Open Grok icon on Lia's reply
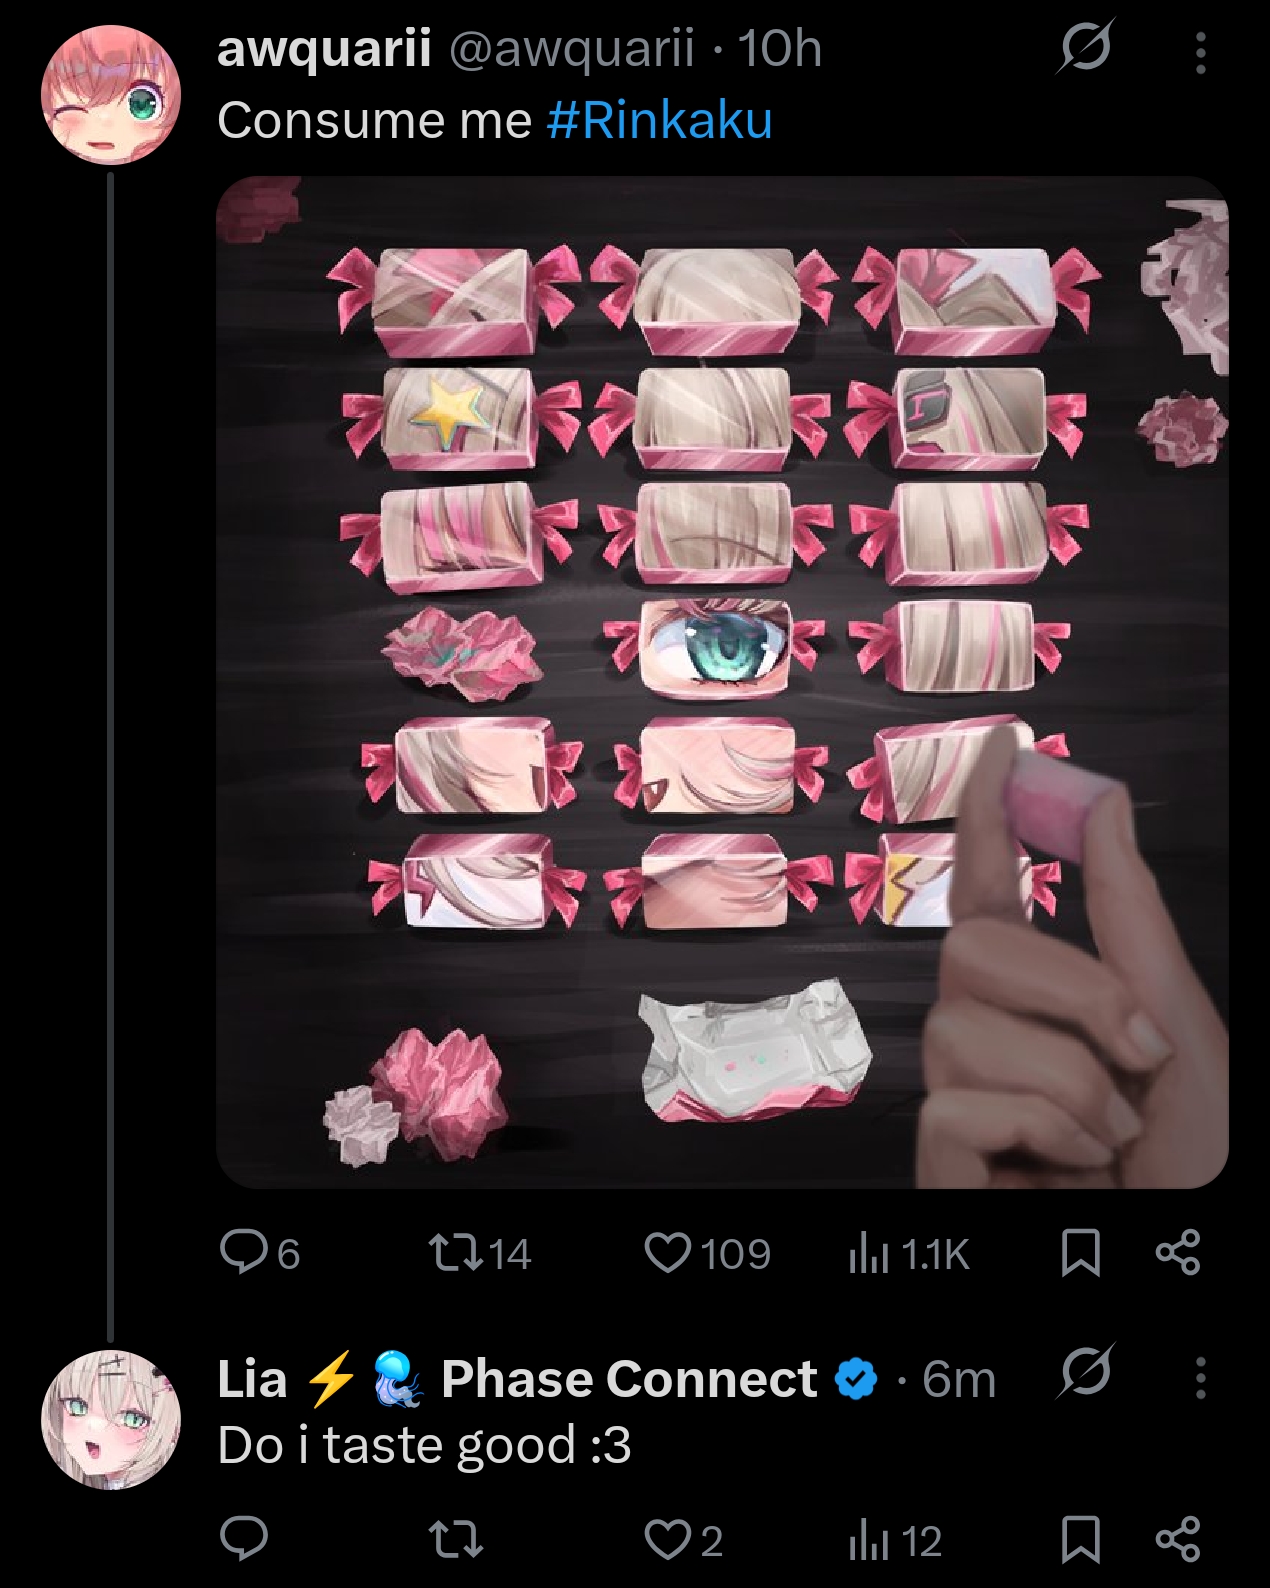The width and height of the screenshot is (1270, 1588). (1085, 1372)
